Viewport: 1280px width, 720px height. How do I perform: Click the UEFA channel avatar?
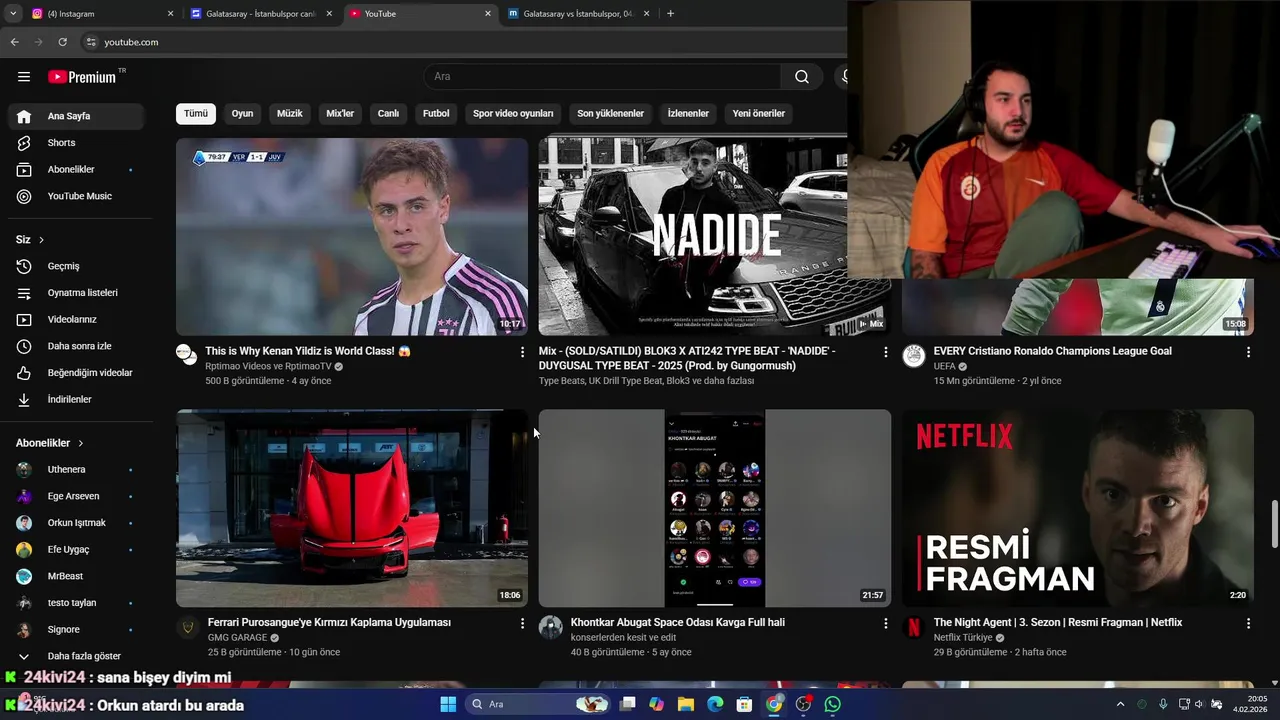(914, 356)
